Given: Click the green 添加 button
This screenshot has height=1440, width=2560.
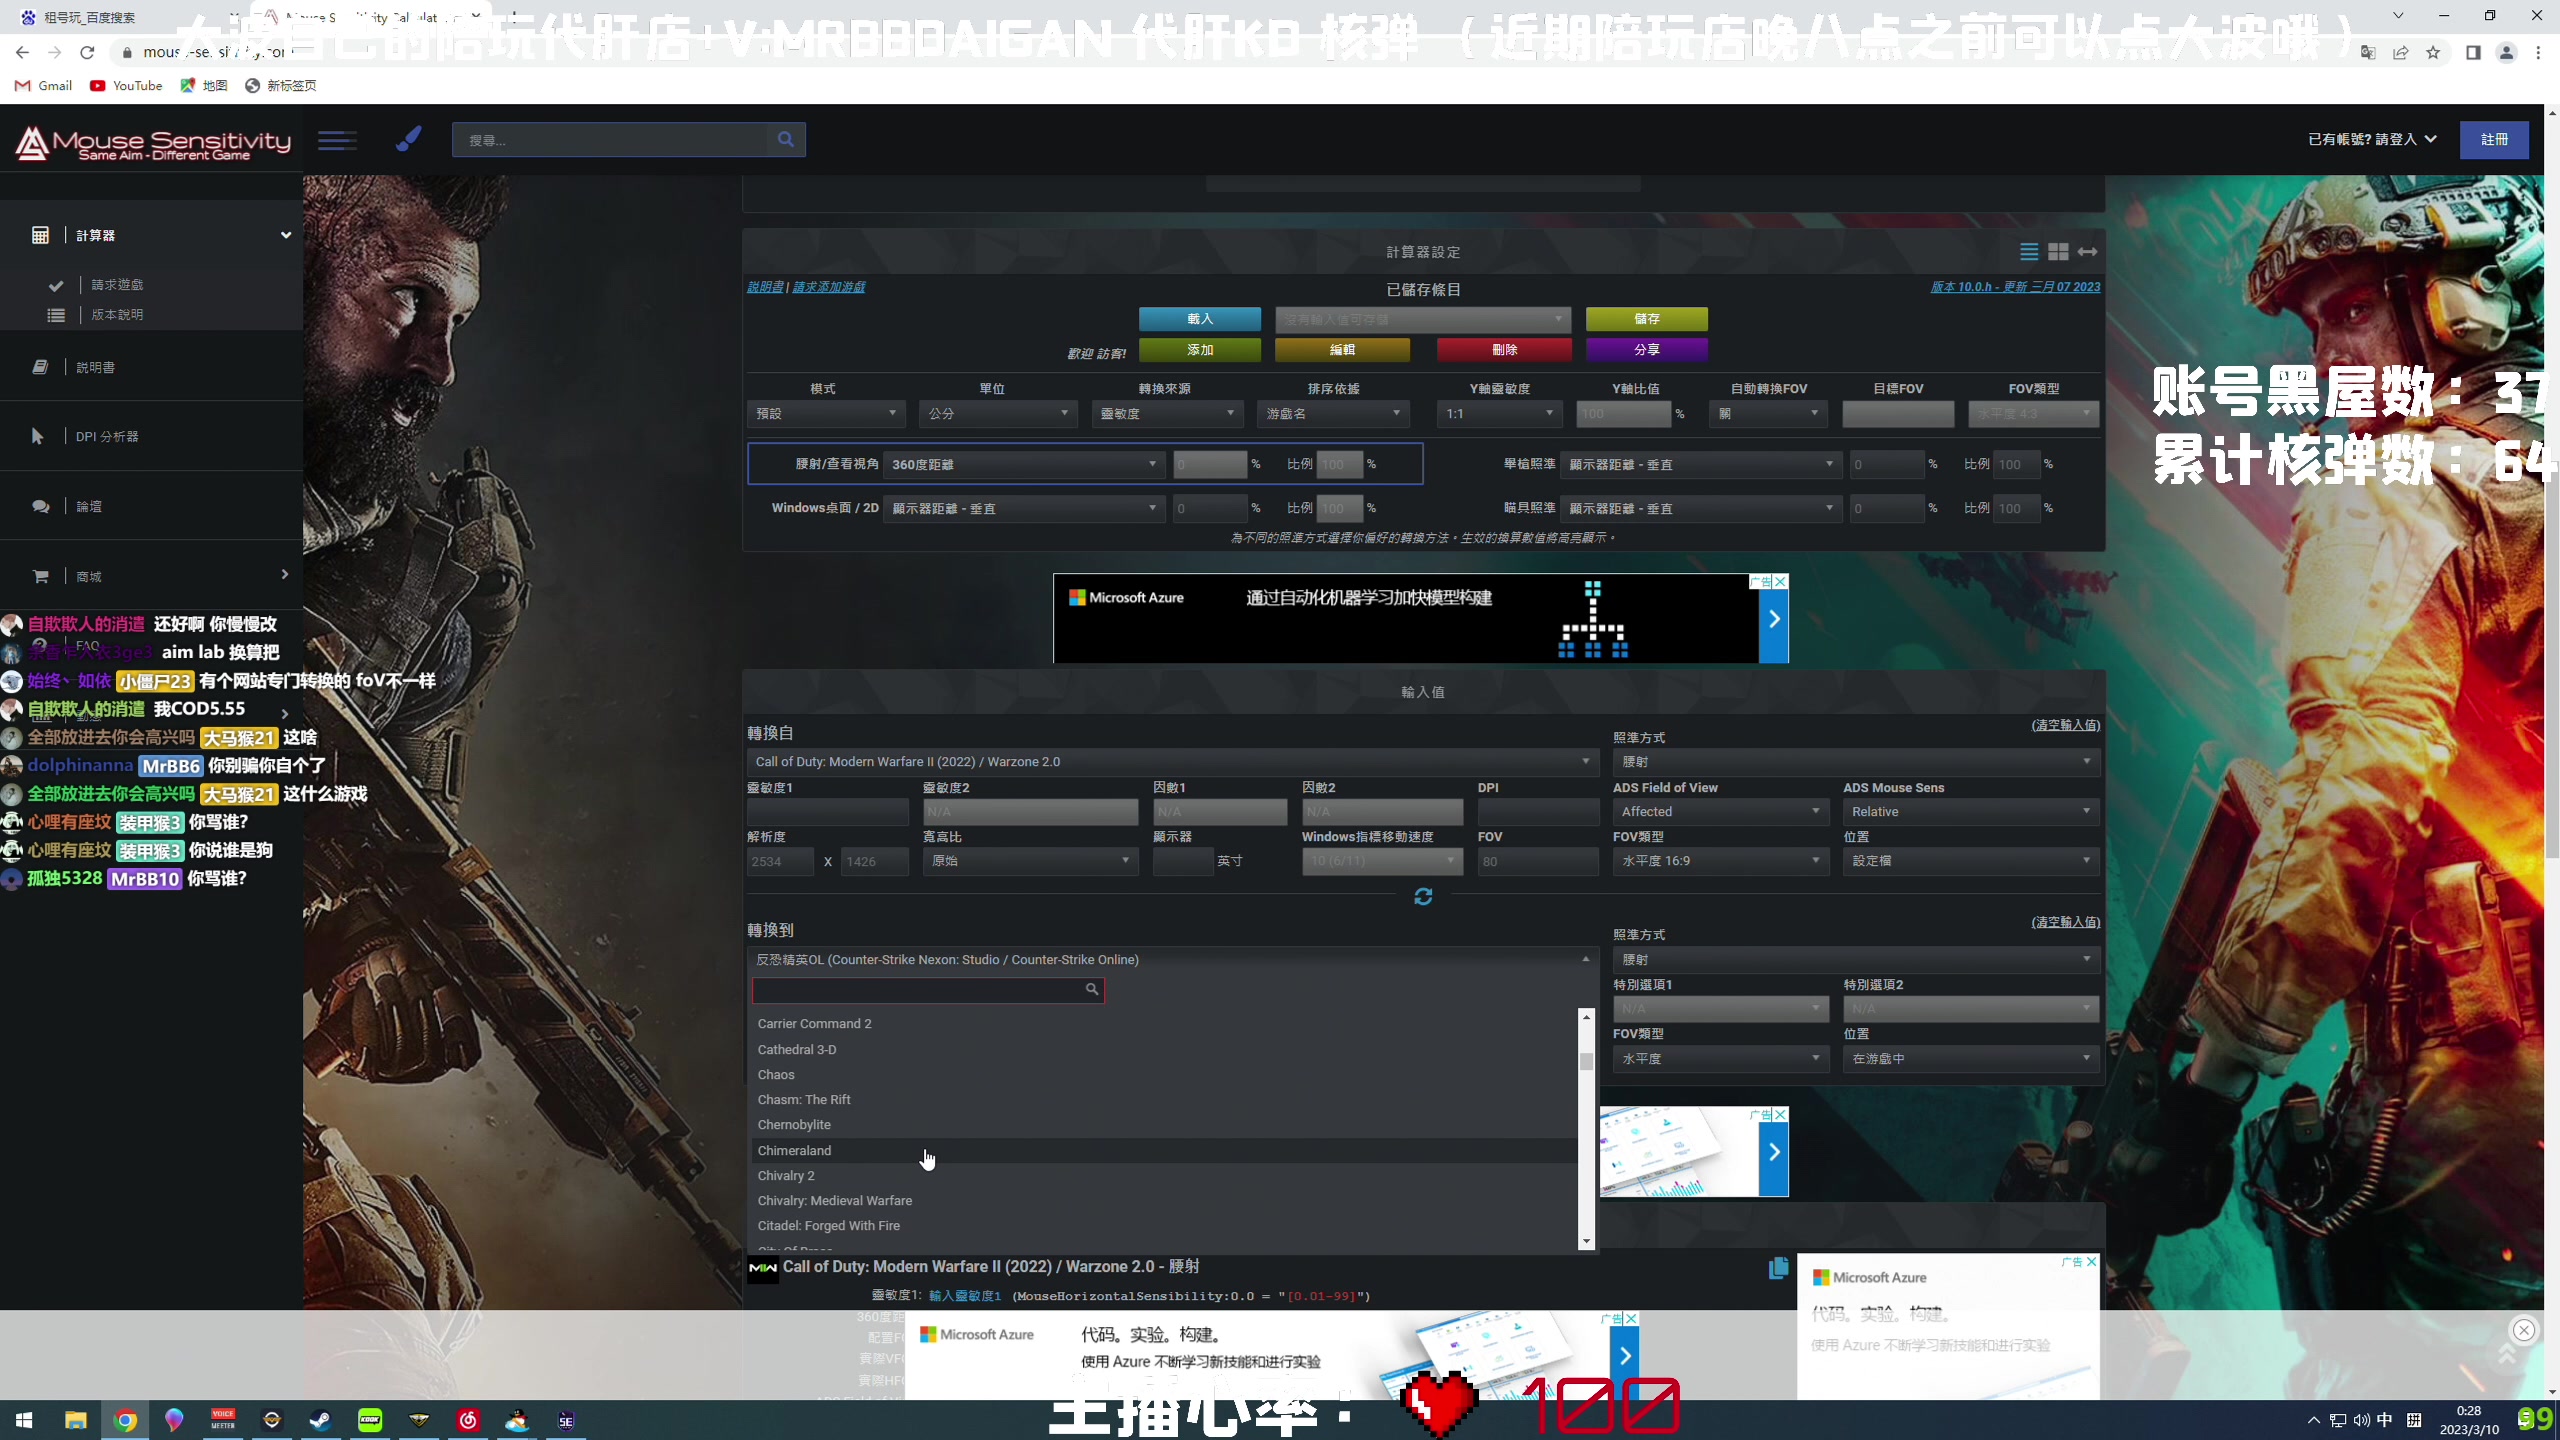Looking at the screenshot, I should tap(1200, 350).
